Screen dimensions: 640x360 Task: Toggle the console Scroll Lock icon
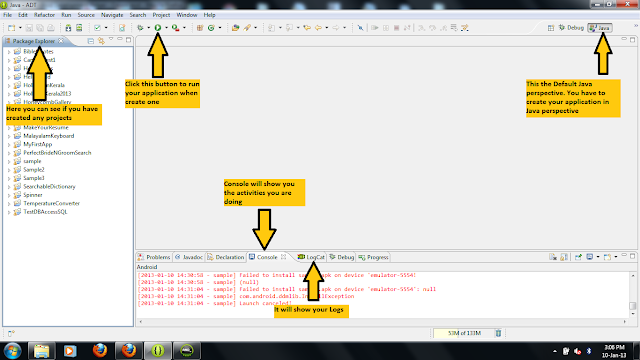(x=564, y=257)
